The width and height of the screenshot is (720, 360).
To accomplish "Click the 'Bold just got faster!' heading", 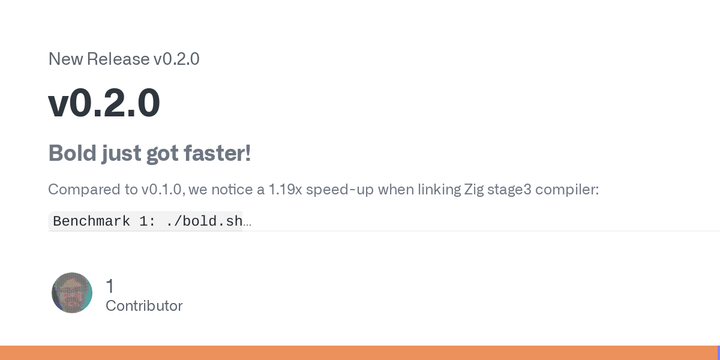I will click(150, 153).
